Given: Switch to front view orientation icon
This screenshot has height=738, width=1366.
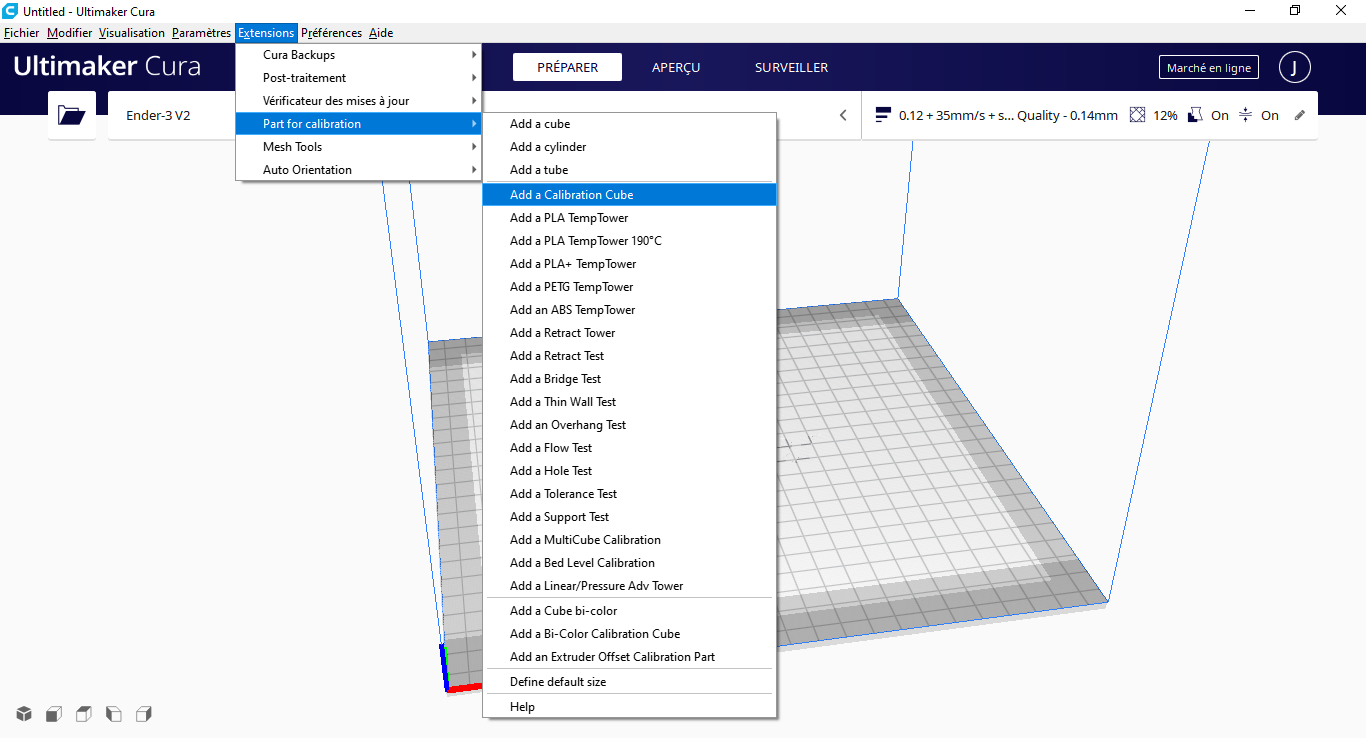Looking at the screenshot, I should (54, 714).
